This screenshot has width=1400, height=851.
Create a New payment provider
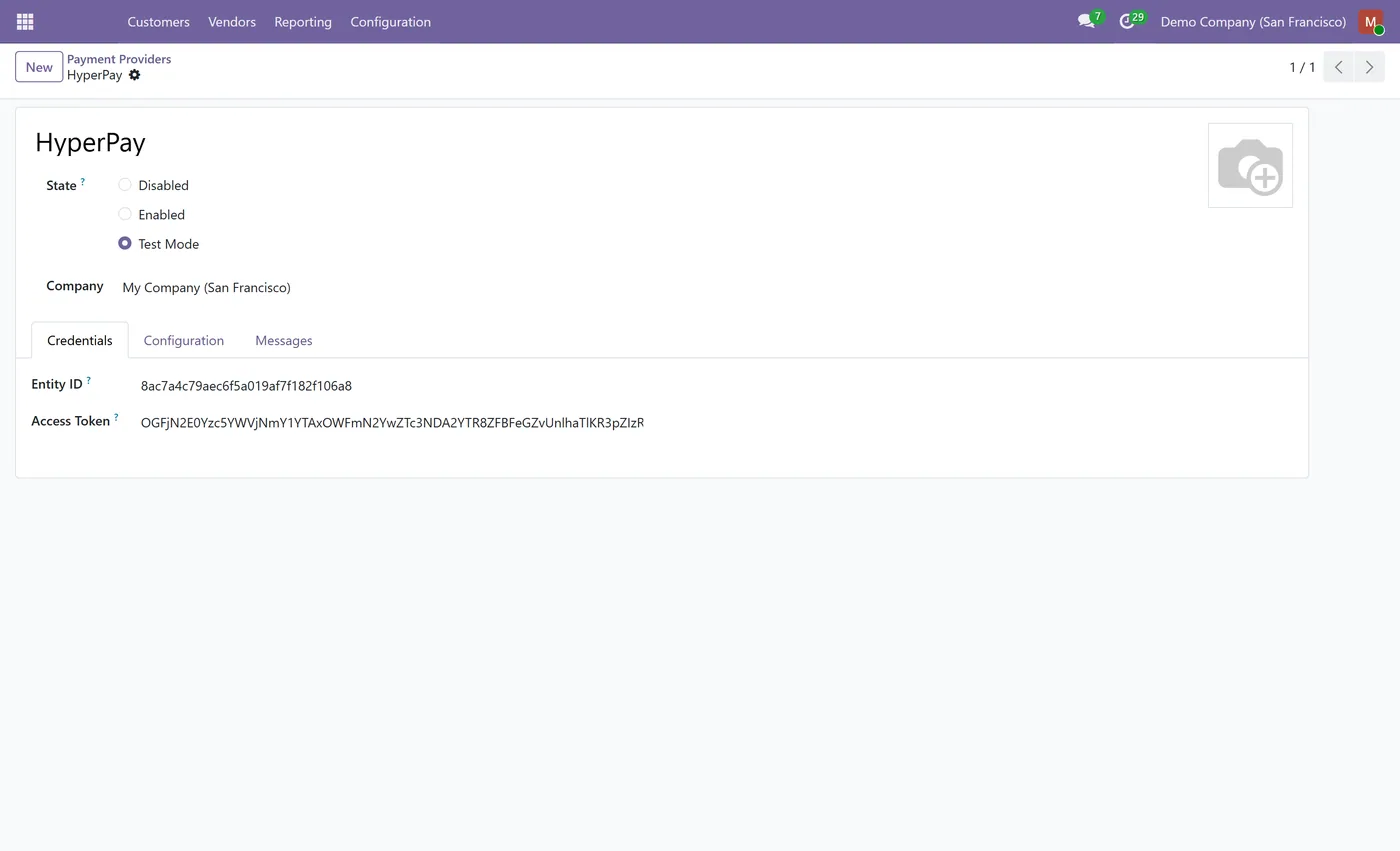(x=39, y=67)
